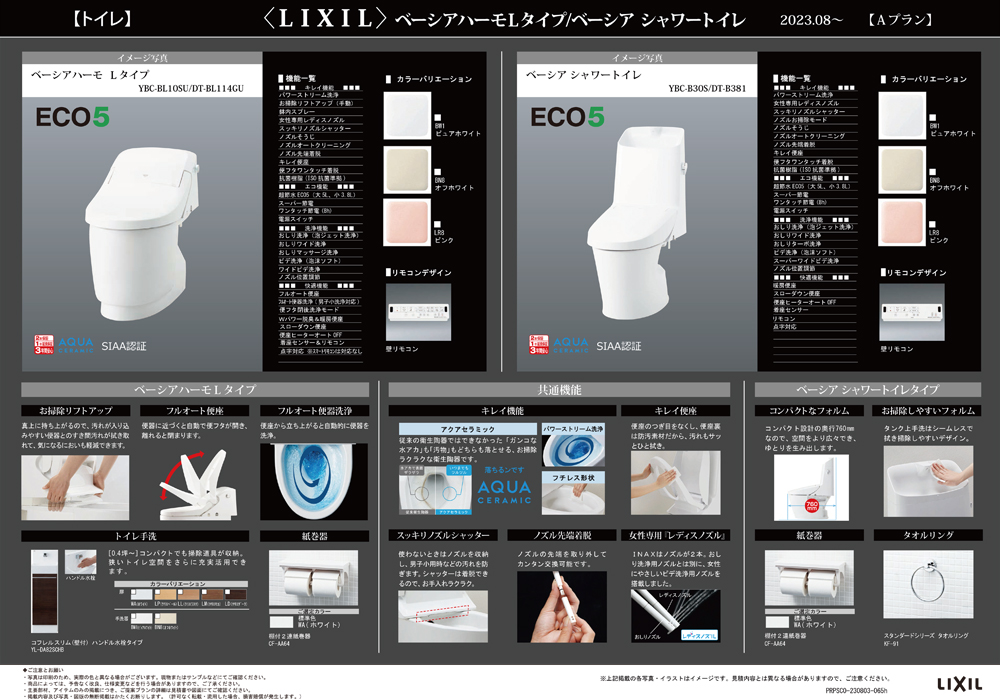Click the カラーバリエーション heading for ベーシア シャワートイレ

[x=929, y=79]
